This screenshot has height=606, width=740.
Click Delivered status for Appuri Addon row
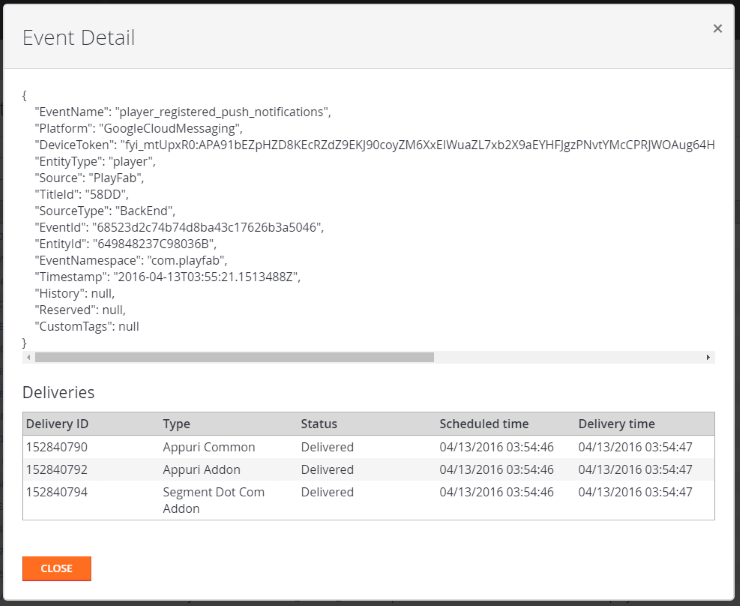(x=327, y=470)
